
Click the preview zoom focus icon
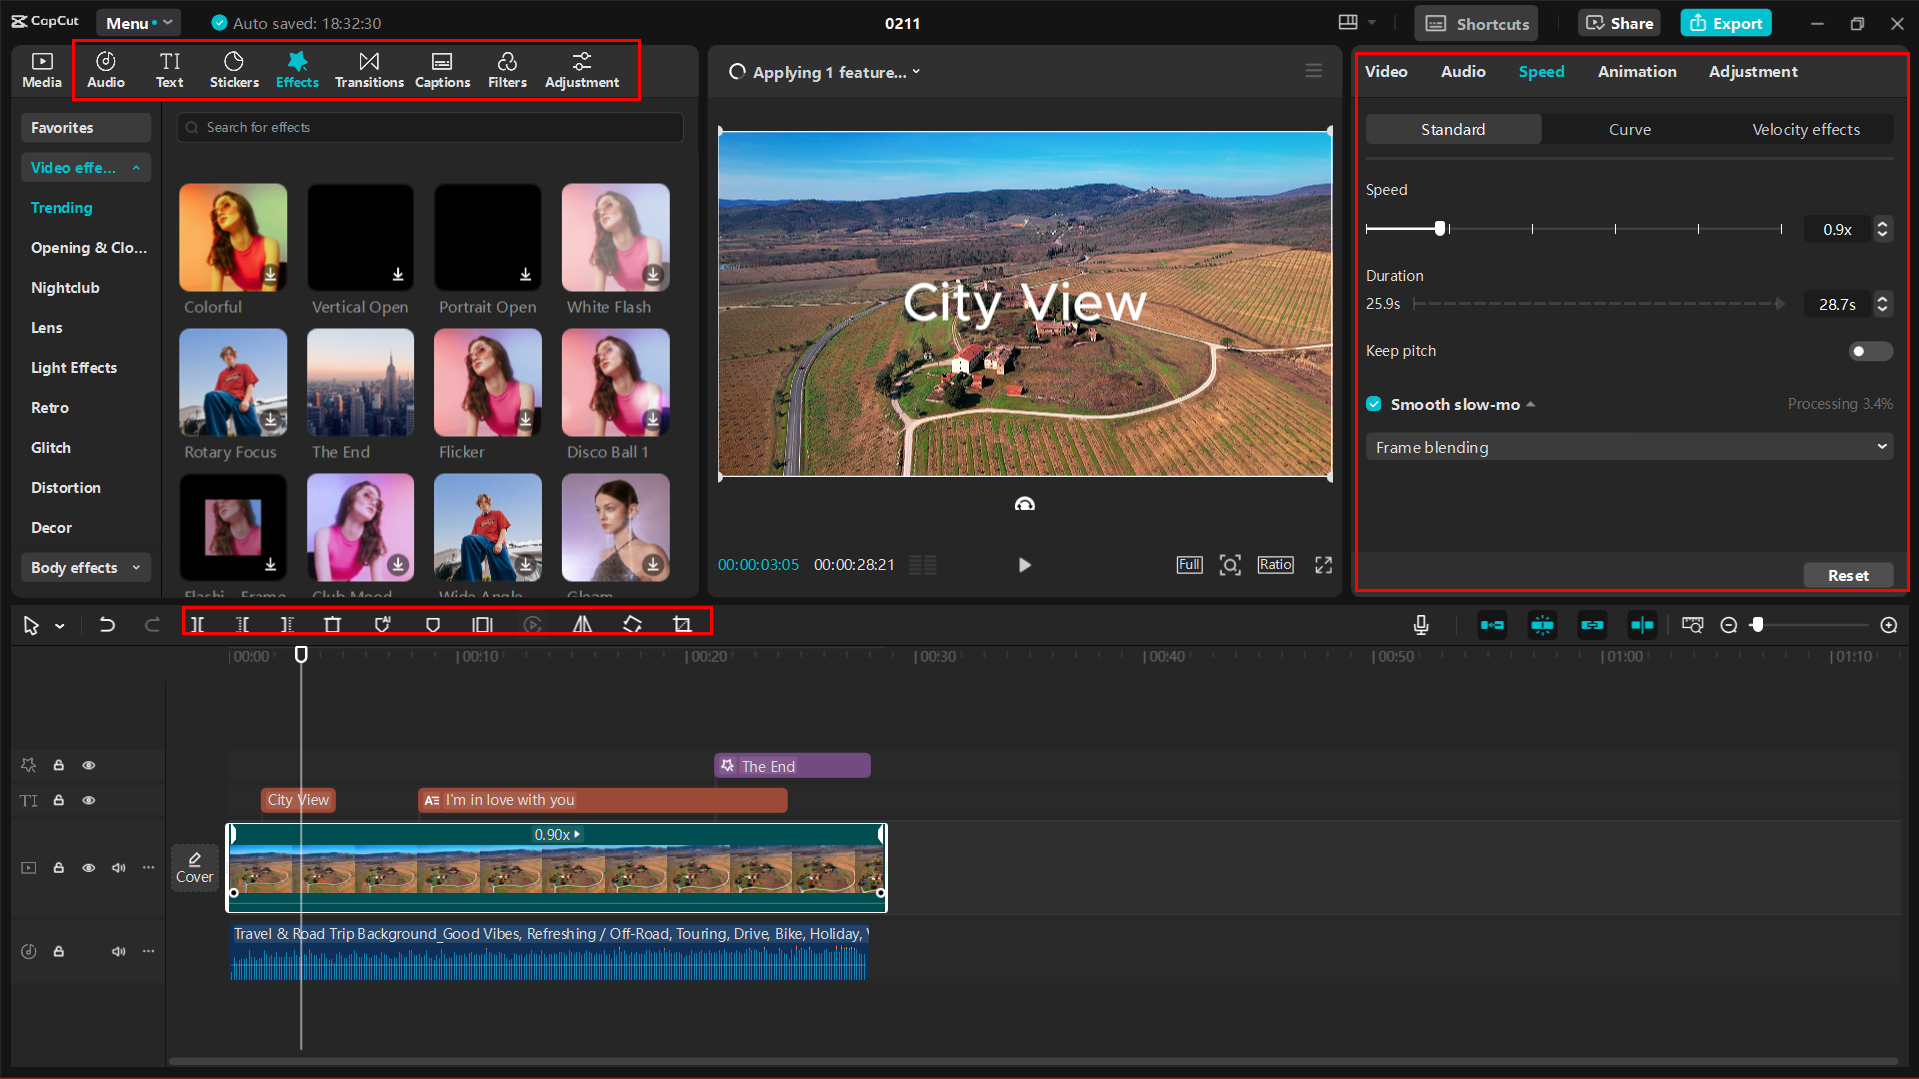click(x=1230, y=565)
